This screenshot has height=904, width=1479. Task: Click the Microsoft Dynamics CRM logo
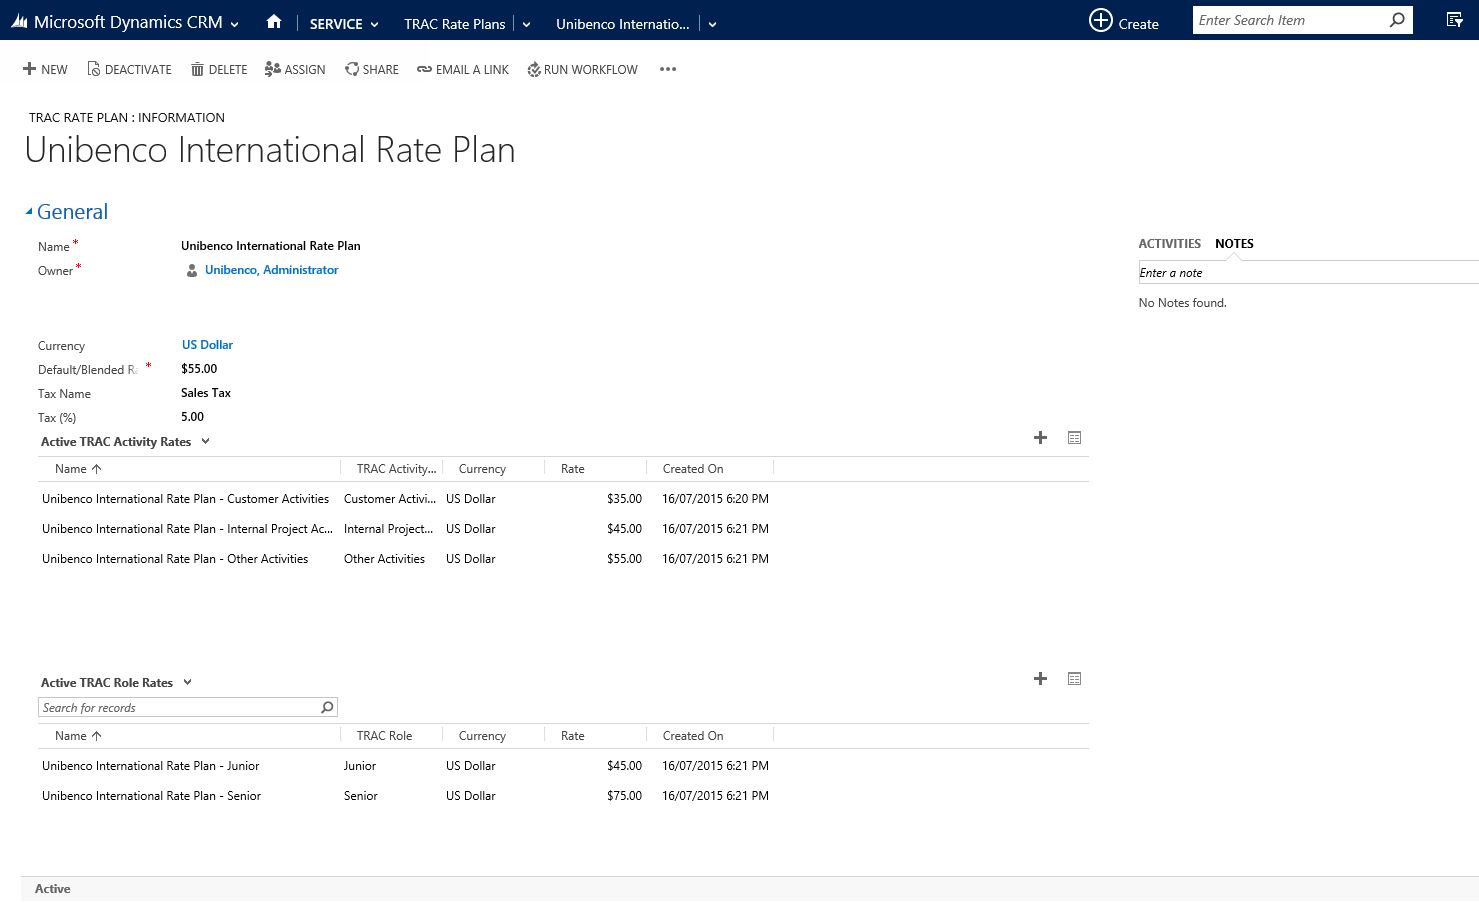pyautogui.click(x=117, y=22)
